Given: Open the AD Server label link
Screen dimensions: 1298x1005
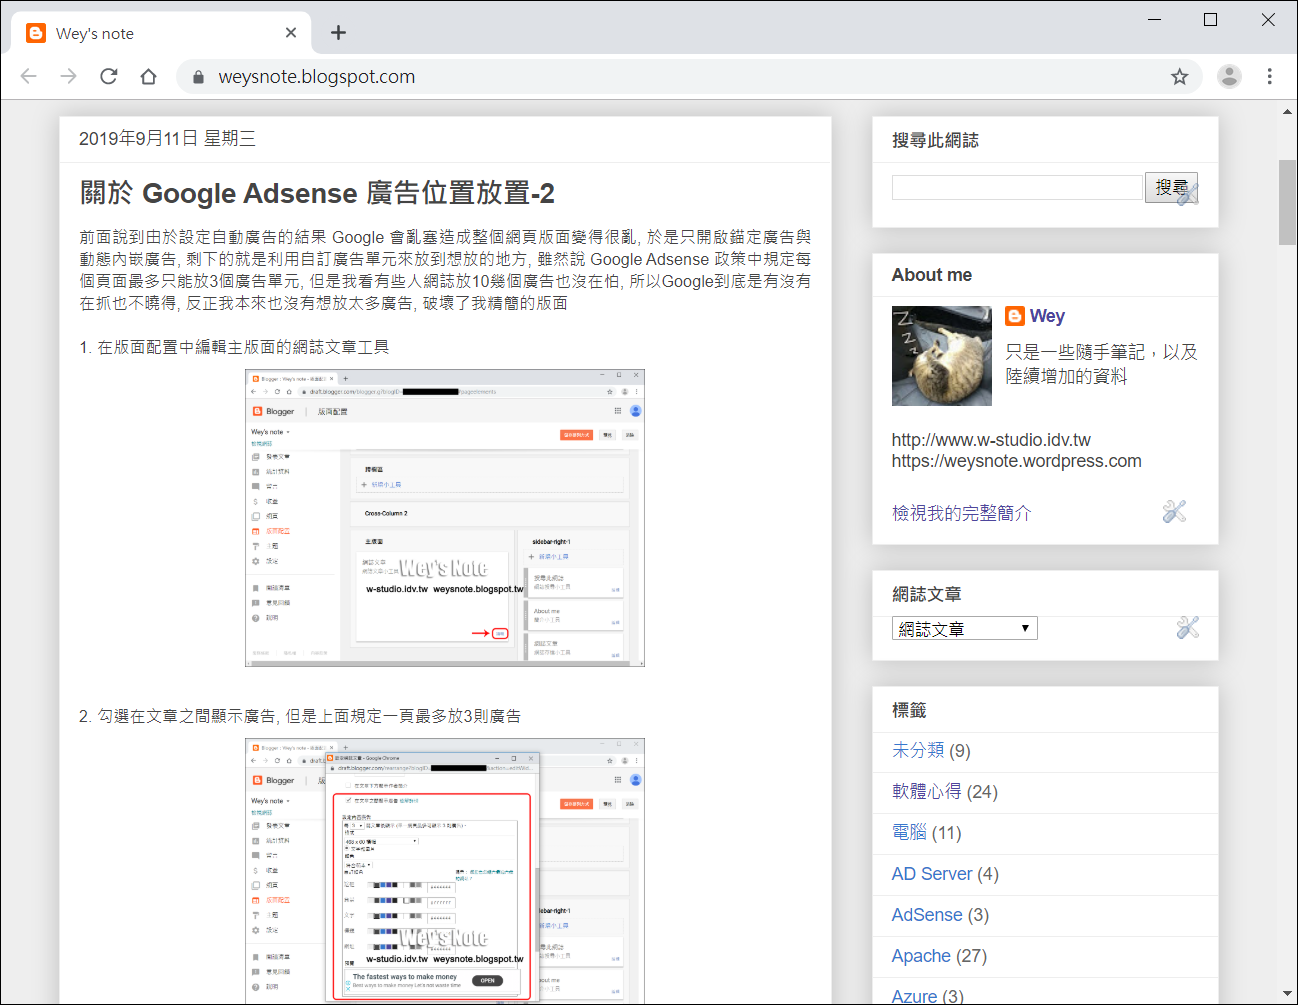Looking at the screenshot, I should (x=932, y=873).
